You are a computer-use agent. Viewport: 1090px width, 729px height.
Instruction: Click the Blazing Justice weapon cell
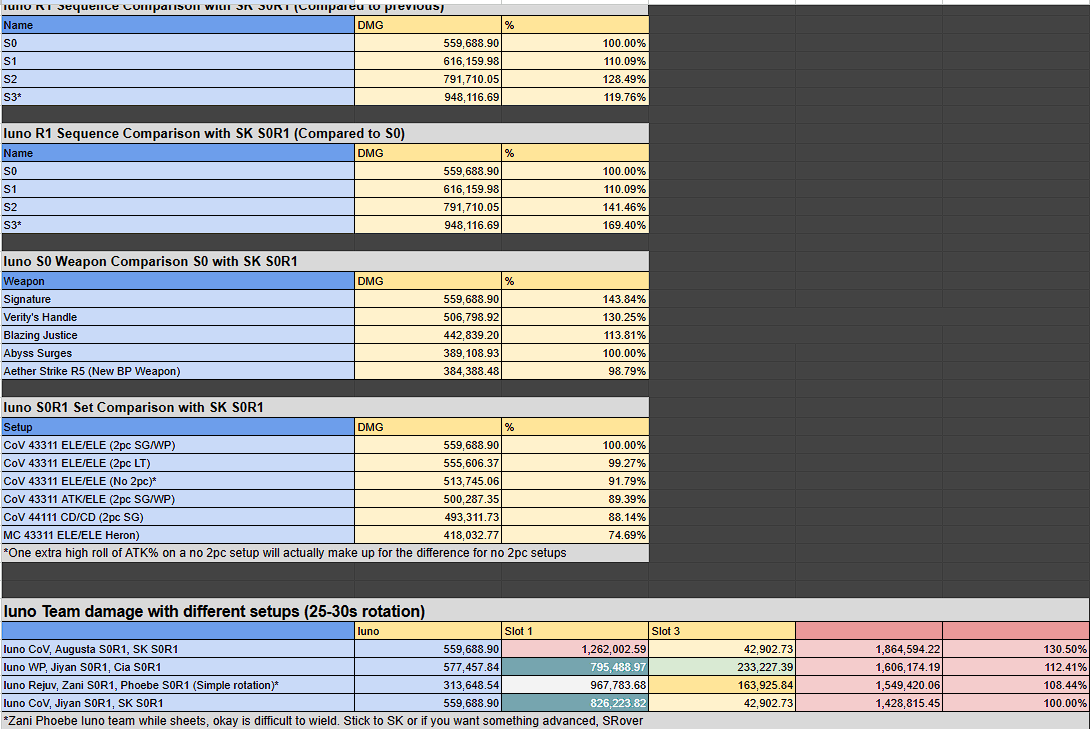pos(178,335)
